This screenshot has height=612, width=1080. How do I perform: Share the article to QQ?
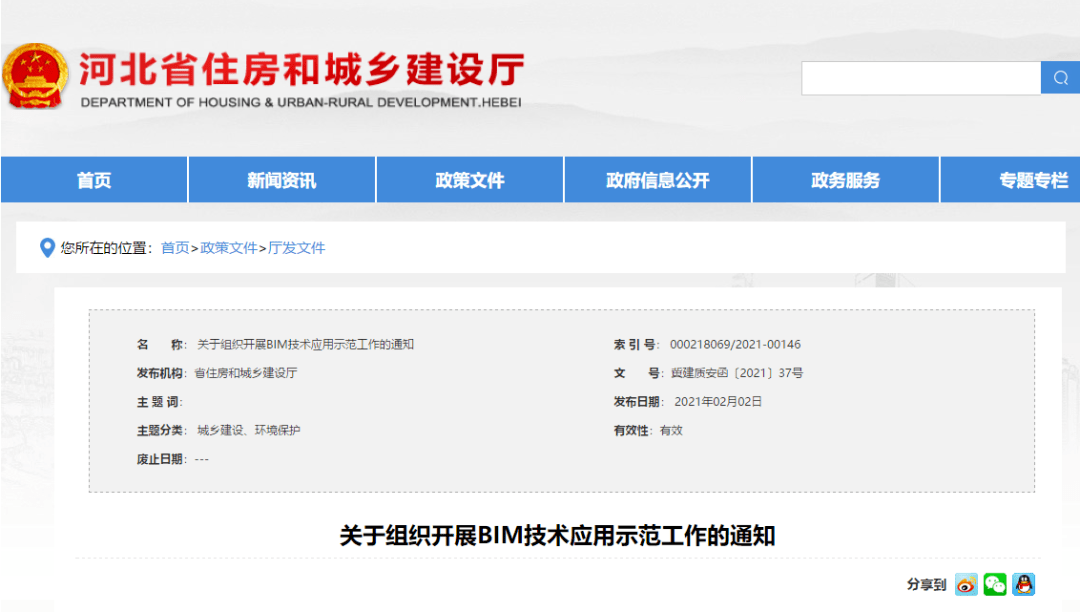click(1023, 584)
